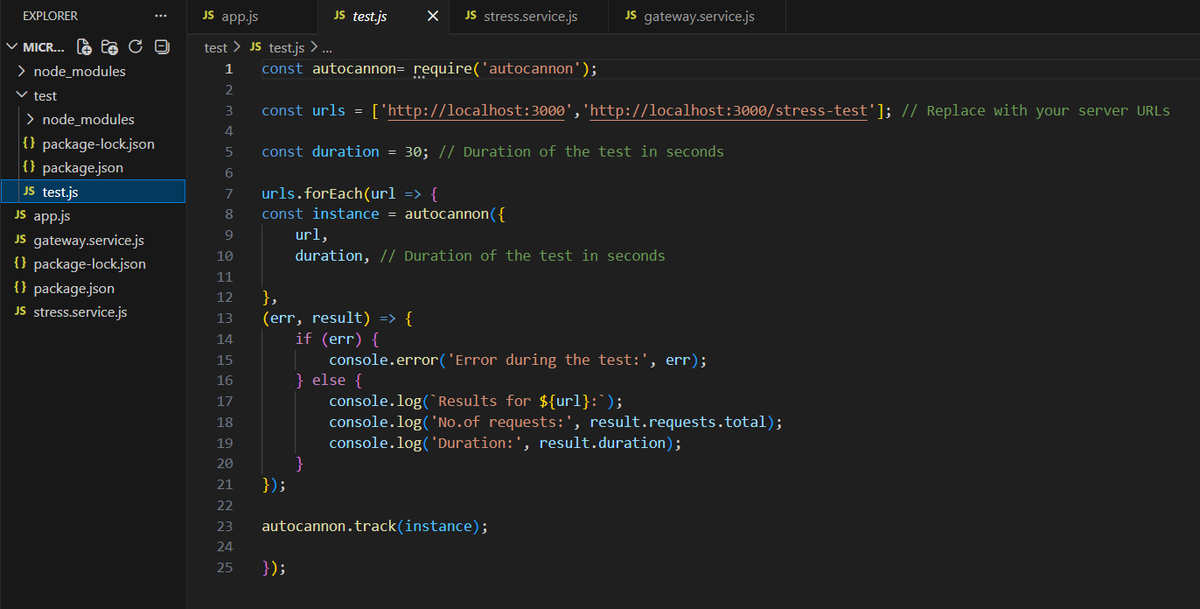Click JS icon on stress.service.js tab
This screenshot has height=609, width=1200.
470,16
